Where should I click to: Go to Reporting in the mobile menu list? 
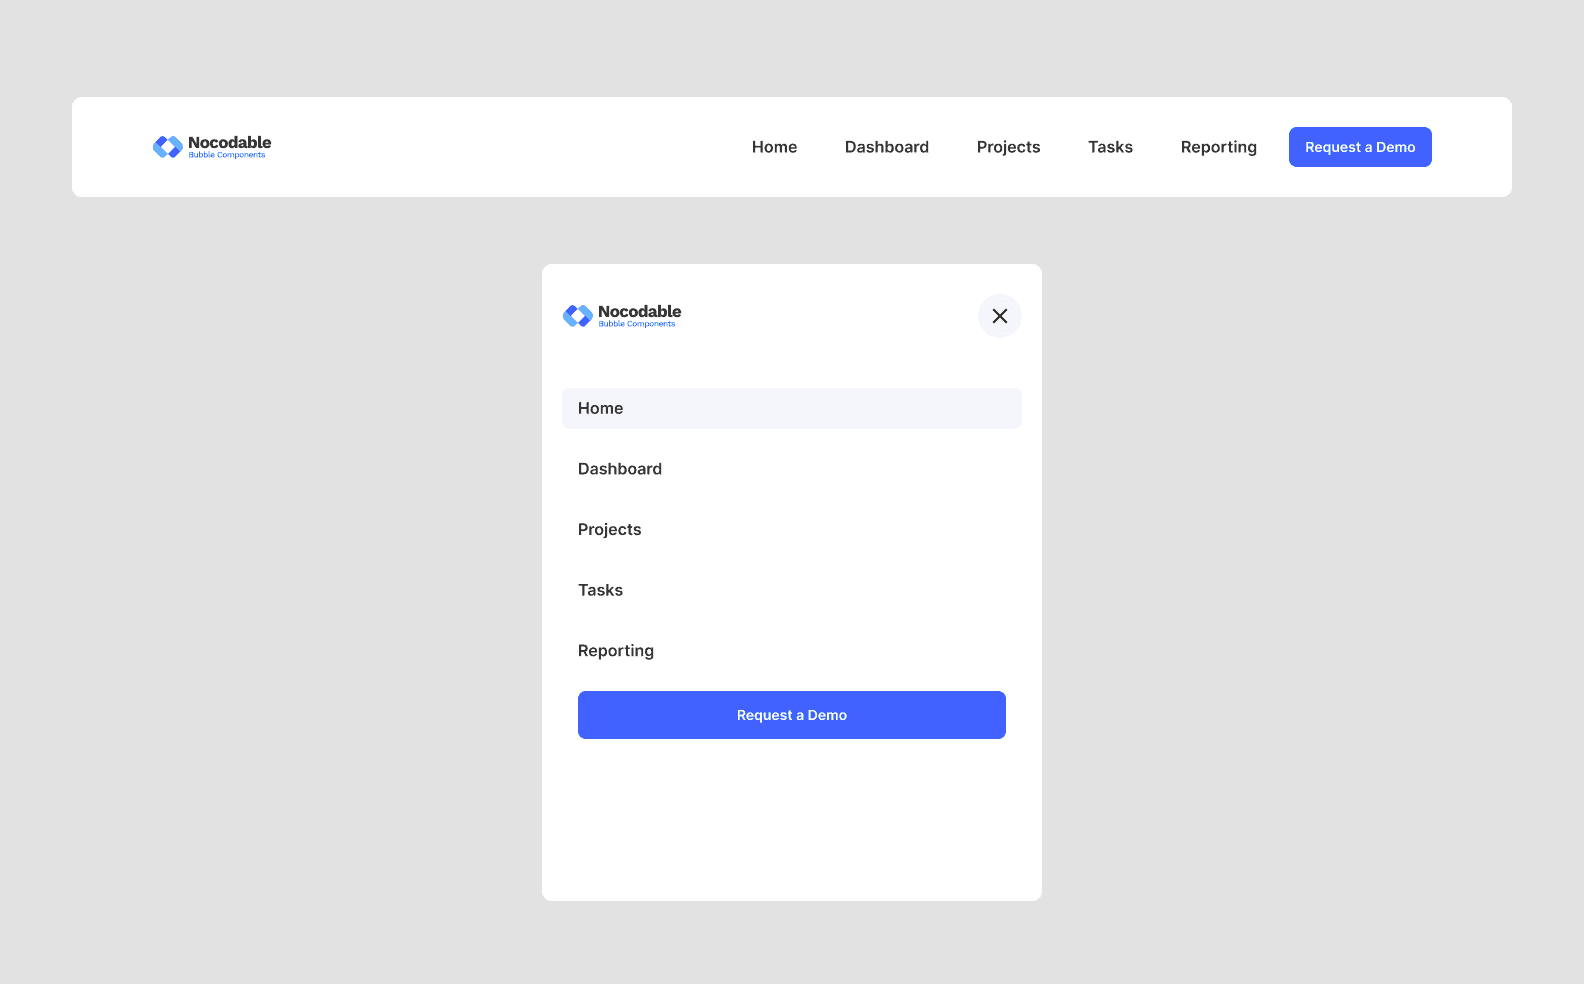616,651
